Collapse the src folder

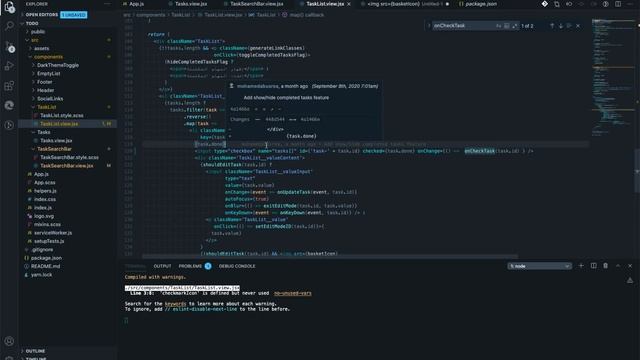(35, 40)
